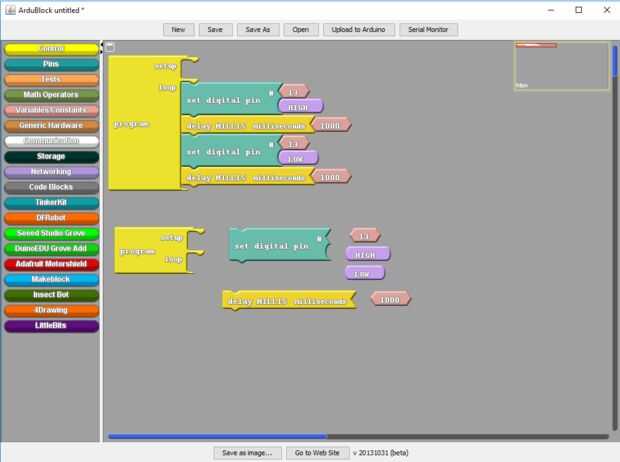Choose Save As in the toolbar
Image resolution: width=620 pixels, height=462 pixels.
(258, 30)
